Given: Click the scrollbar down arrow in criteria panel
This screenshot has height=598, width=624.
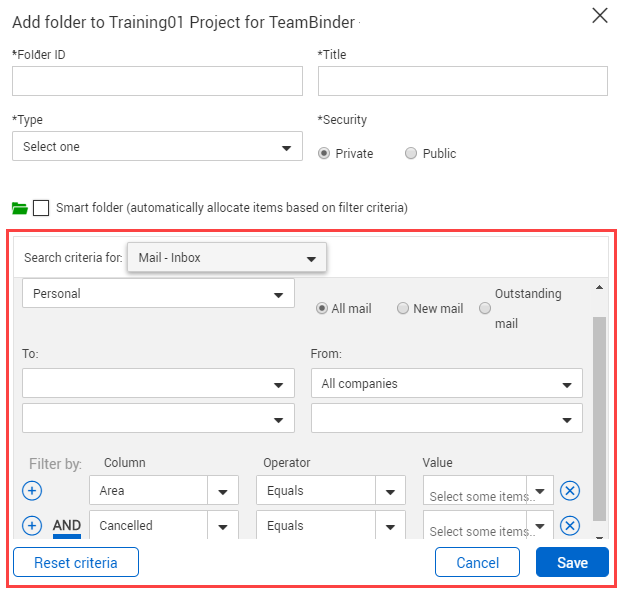Looking at the screenshot, I should [x=599, y=537].
